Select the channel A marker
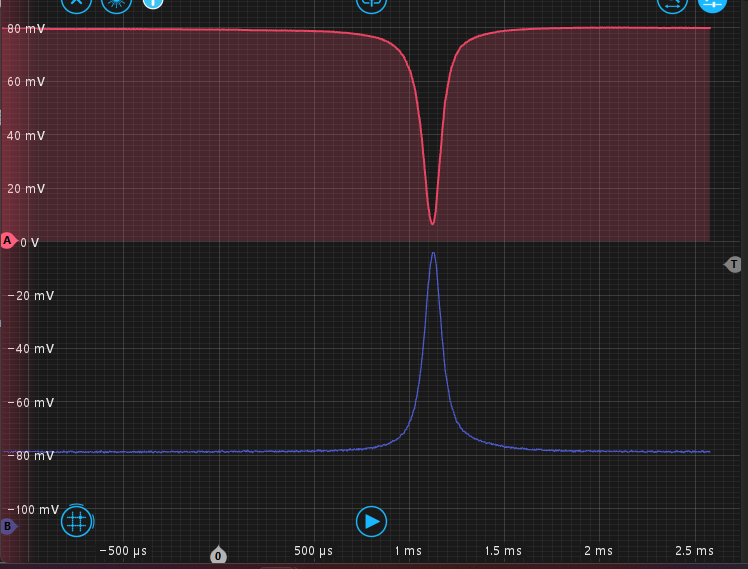 (8, 241)
